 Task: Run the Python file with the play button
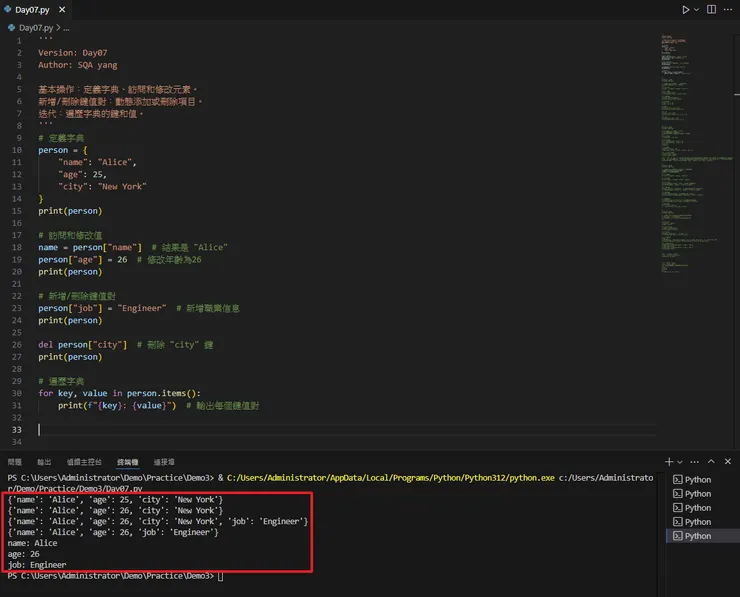[685, 9]
